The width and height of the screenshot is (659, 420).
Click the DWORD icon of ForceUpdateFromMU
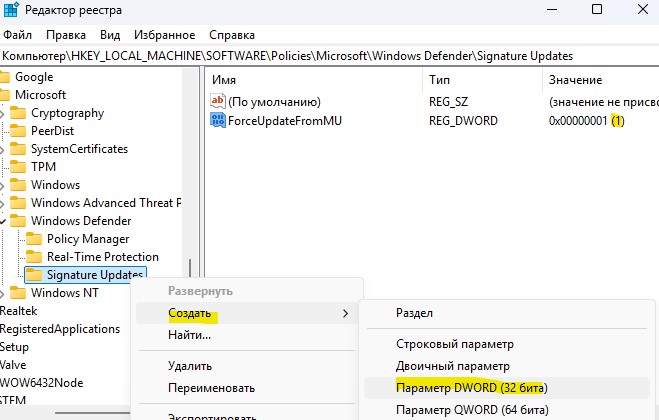point(218,120)
